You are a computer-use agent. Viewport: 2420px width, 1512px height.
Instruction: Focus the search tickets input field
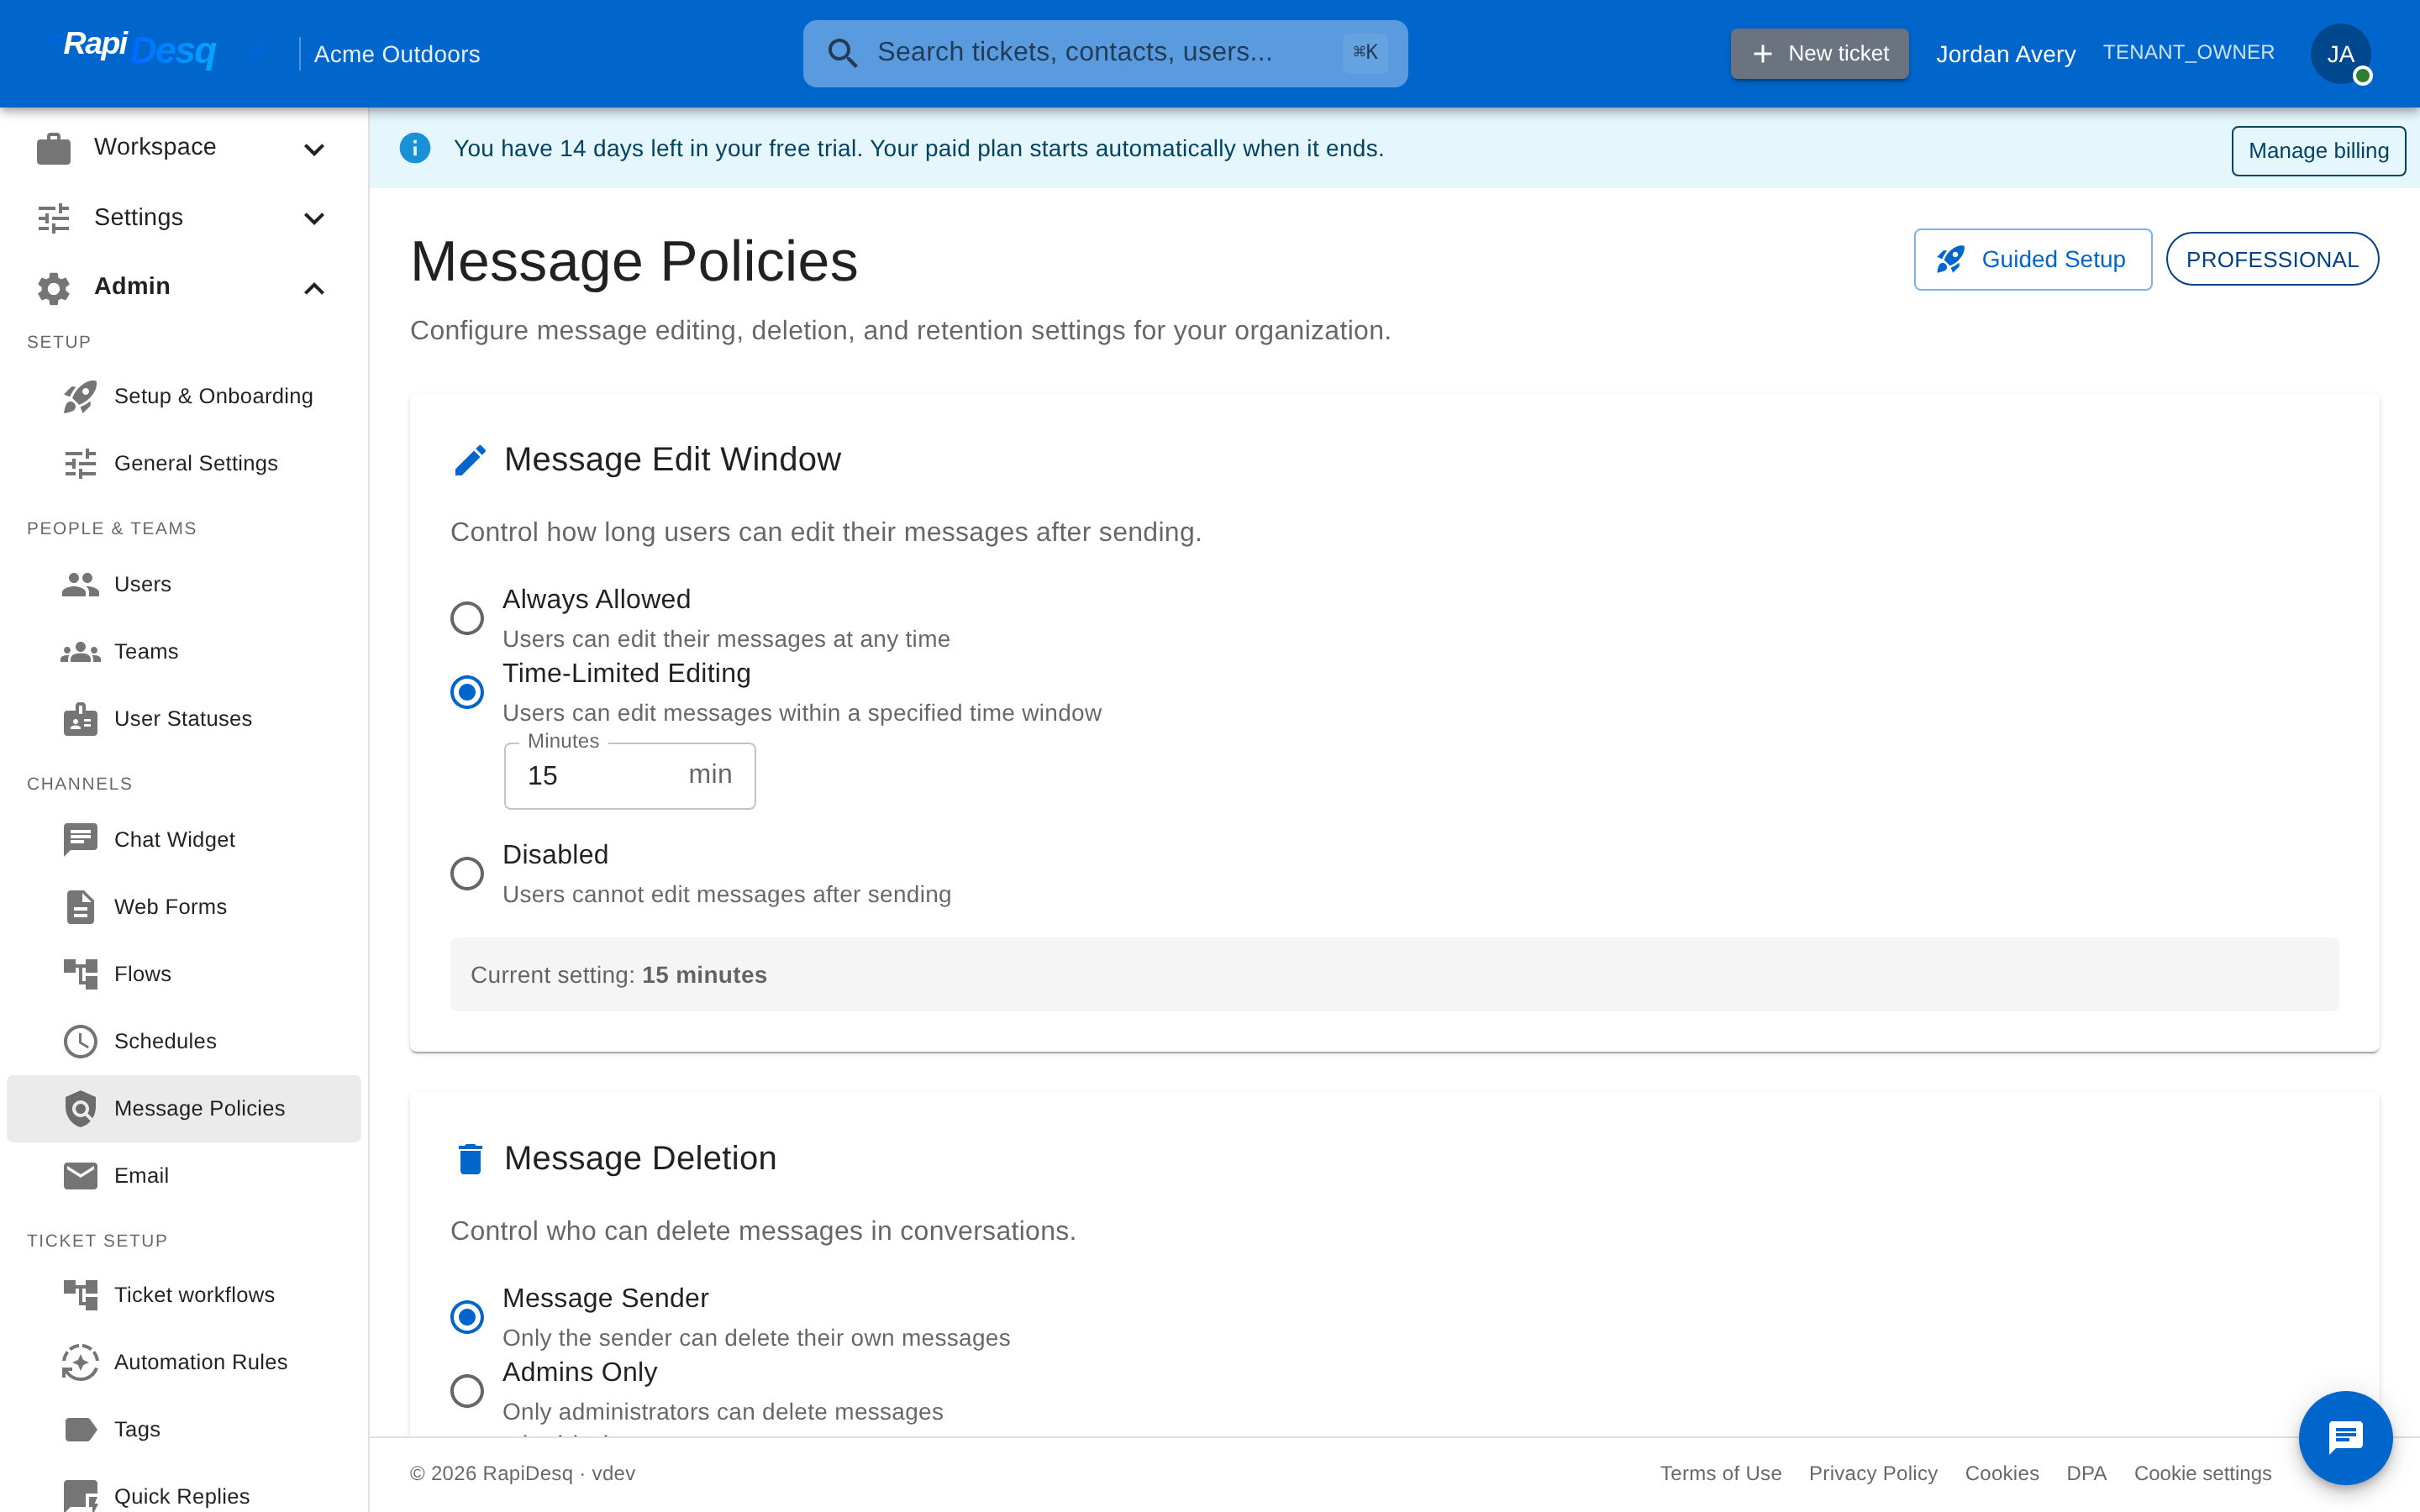(1104, 53)
